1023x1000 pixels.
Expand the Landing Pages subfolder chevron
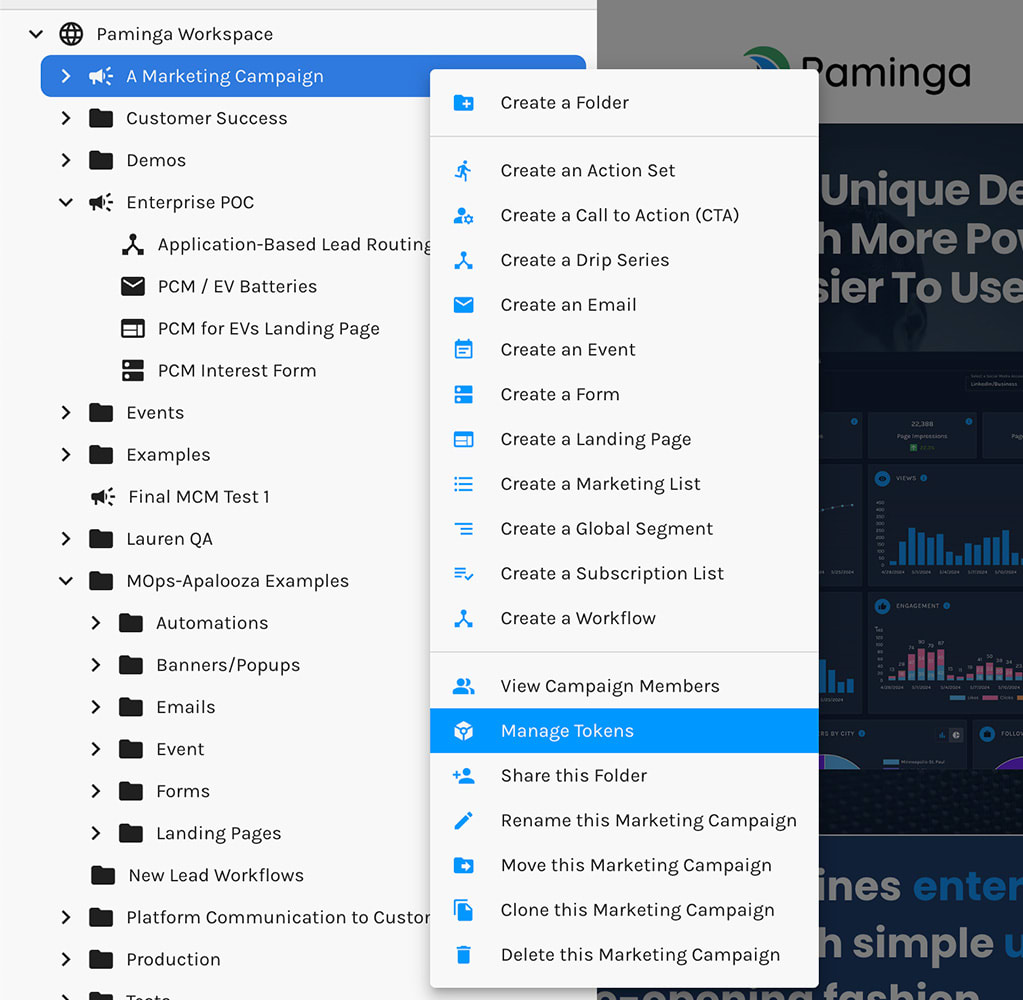[95, 834]
